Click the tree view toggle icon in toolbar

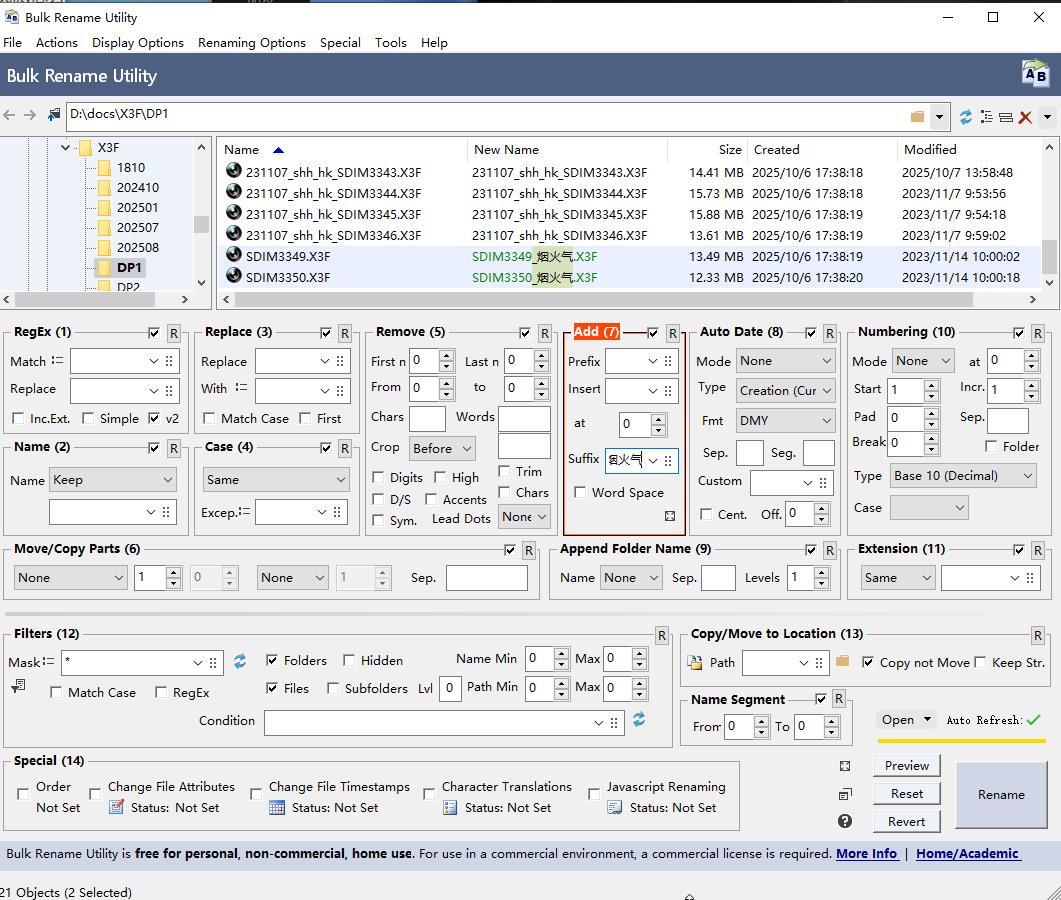(x=987, y=117)
